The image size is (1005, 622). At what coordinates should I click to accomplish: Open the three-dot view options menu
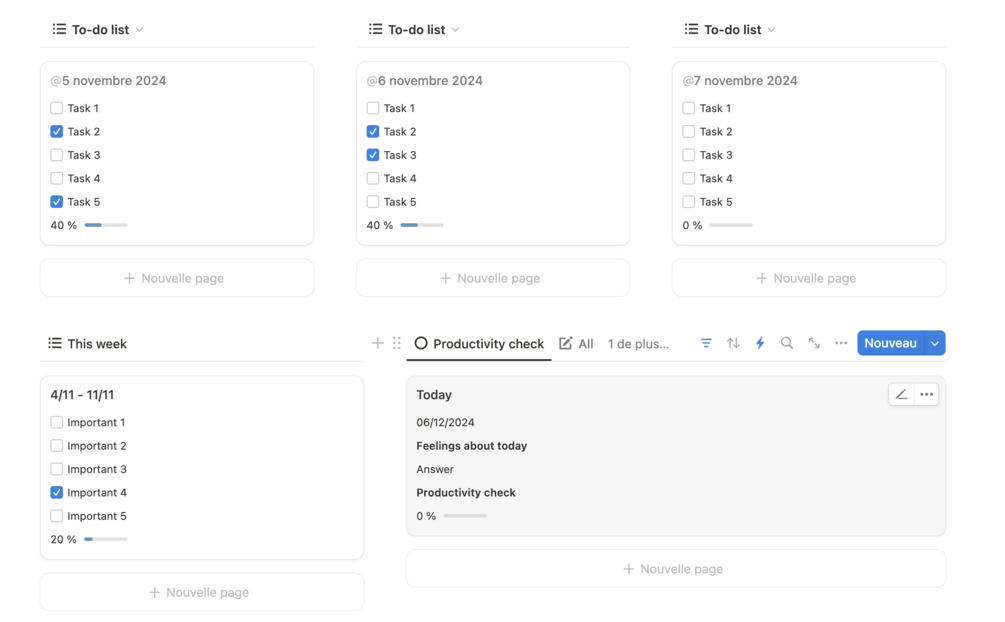tap(841, 343)
